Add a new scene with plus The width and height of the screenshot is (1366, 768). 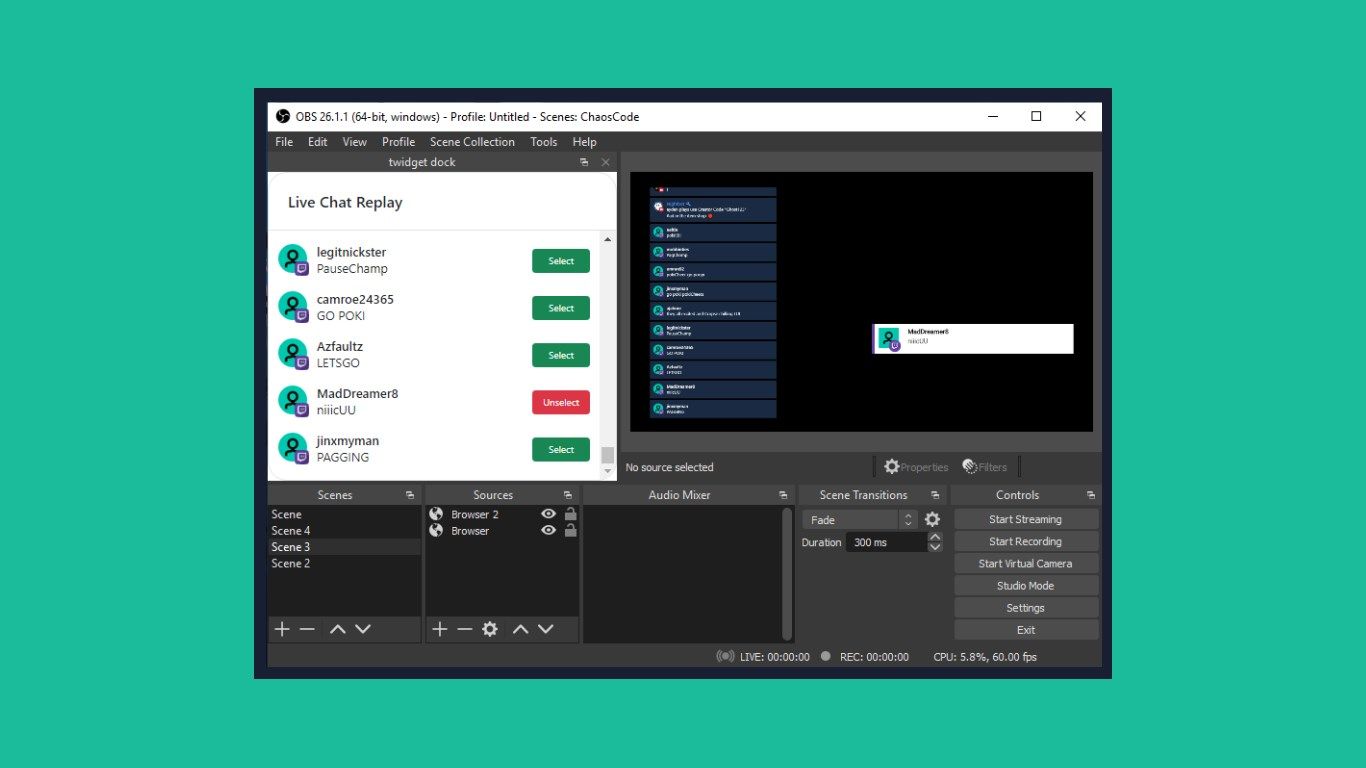(282, 629)
